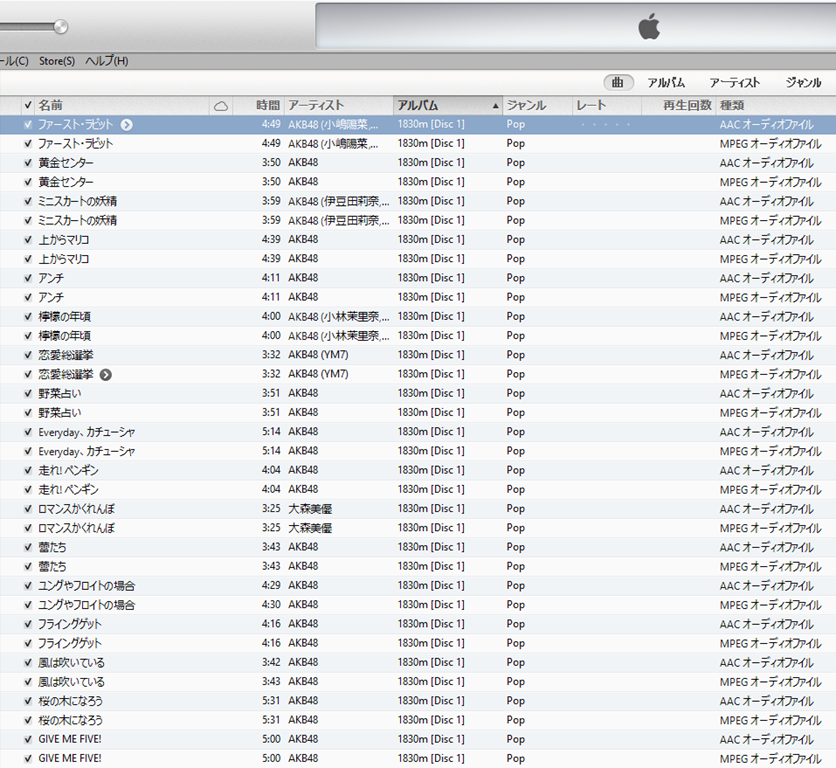
Task: Click the 4:30 time of ユングやフロイトの場合
Action: point(271,605)
